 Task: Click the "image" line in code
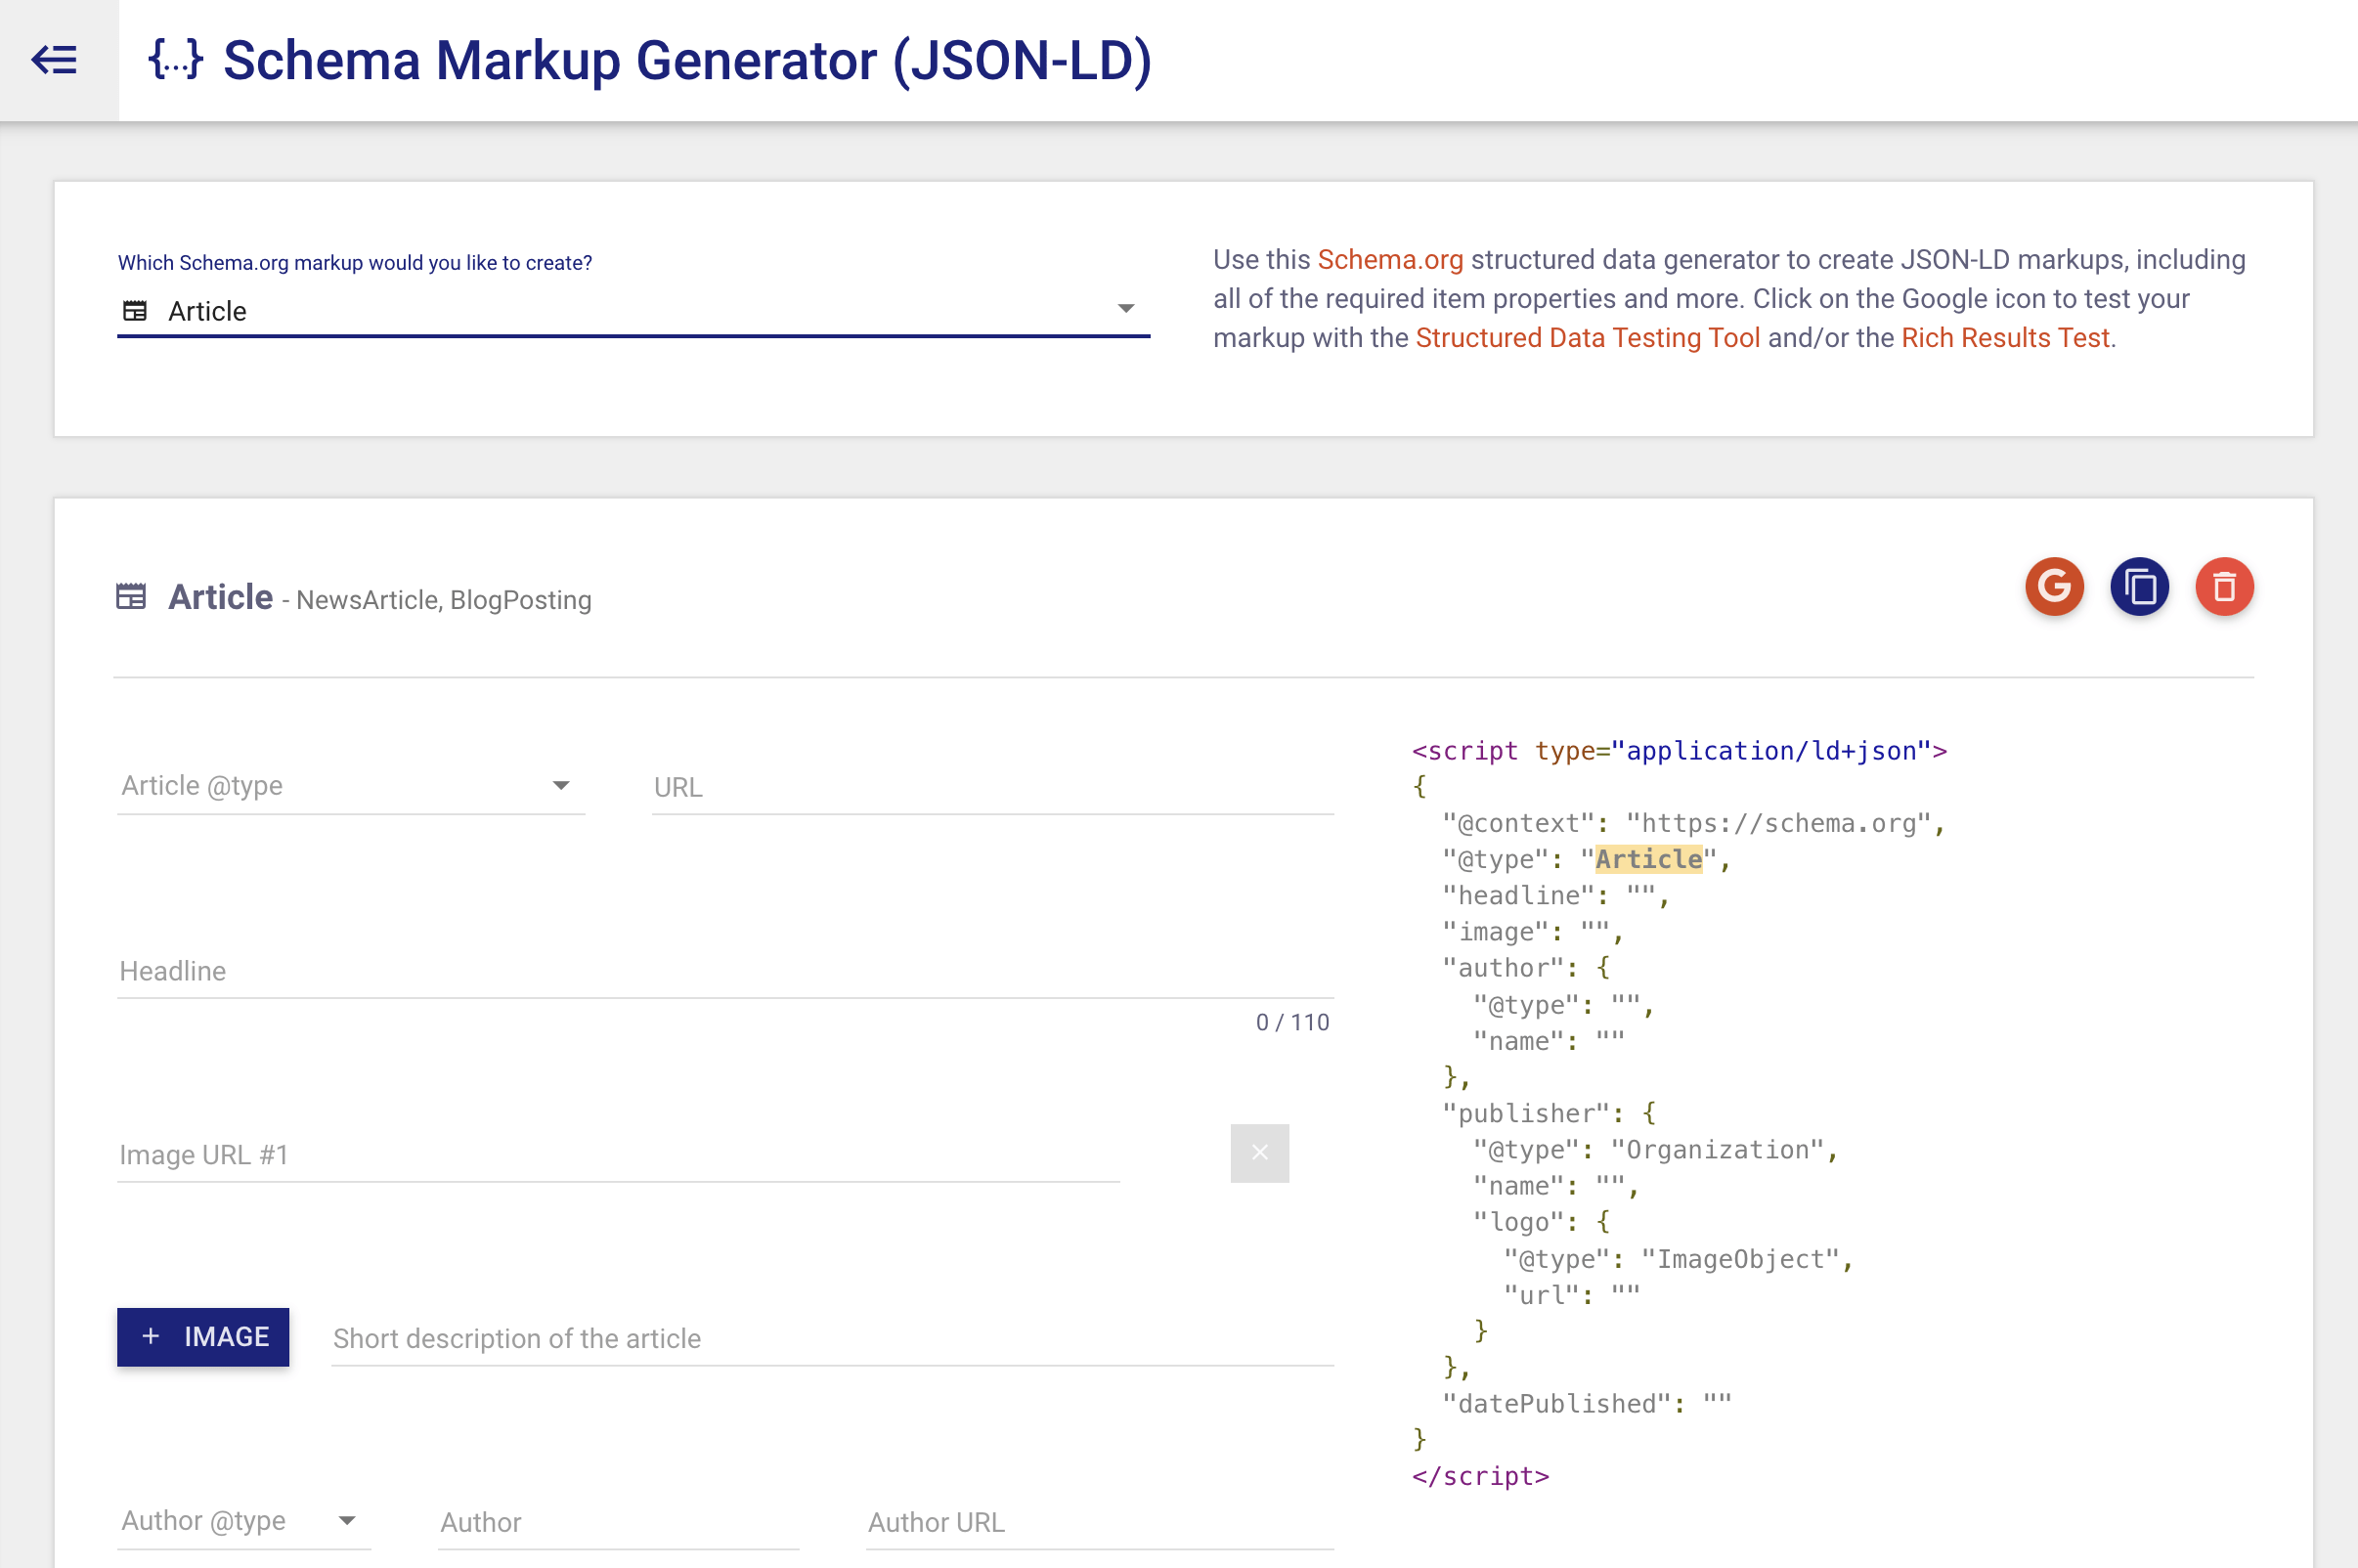(x=1532, y=932)
